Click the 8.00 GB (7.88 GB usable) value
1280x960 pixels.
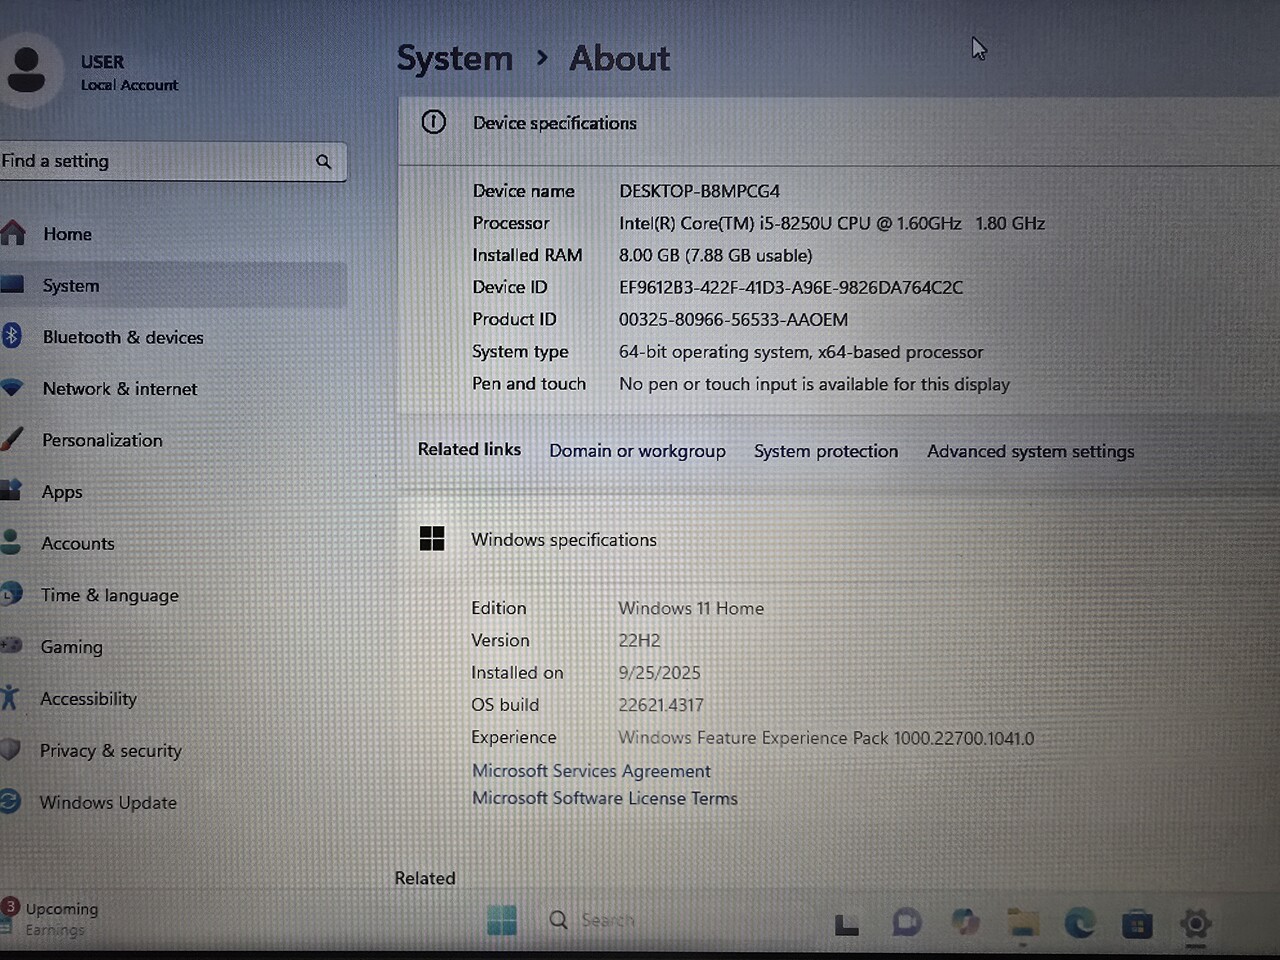point(716,255)
